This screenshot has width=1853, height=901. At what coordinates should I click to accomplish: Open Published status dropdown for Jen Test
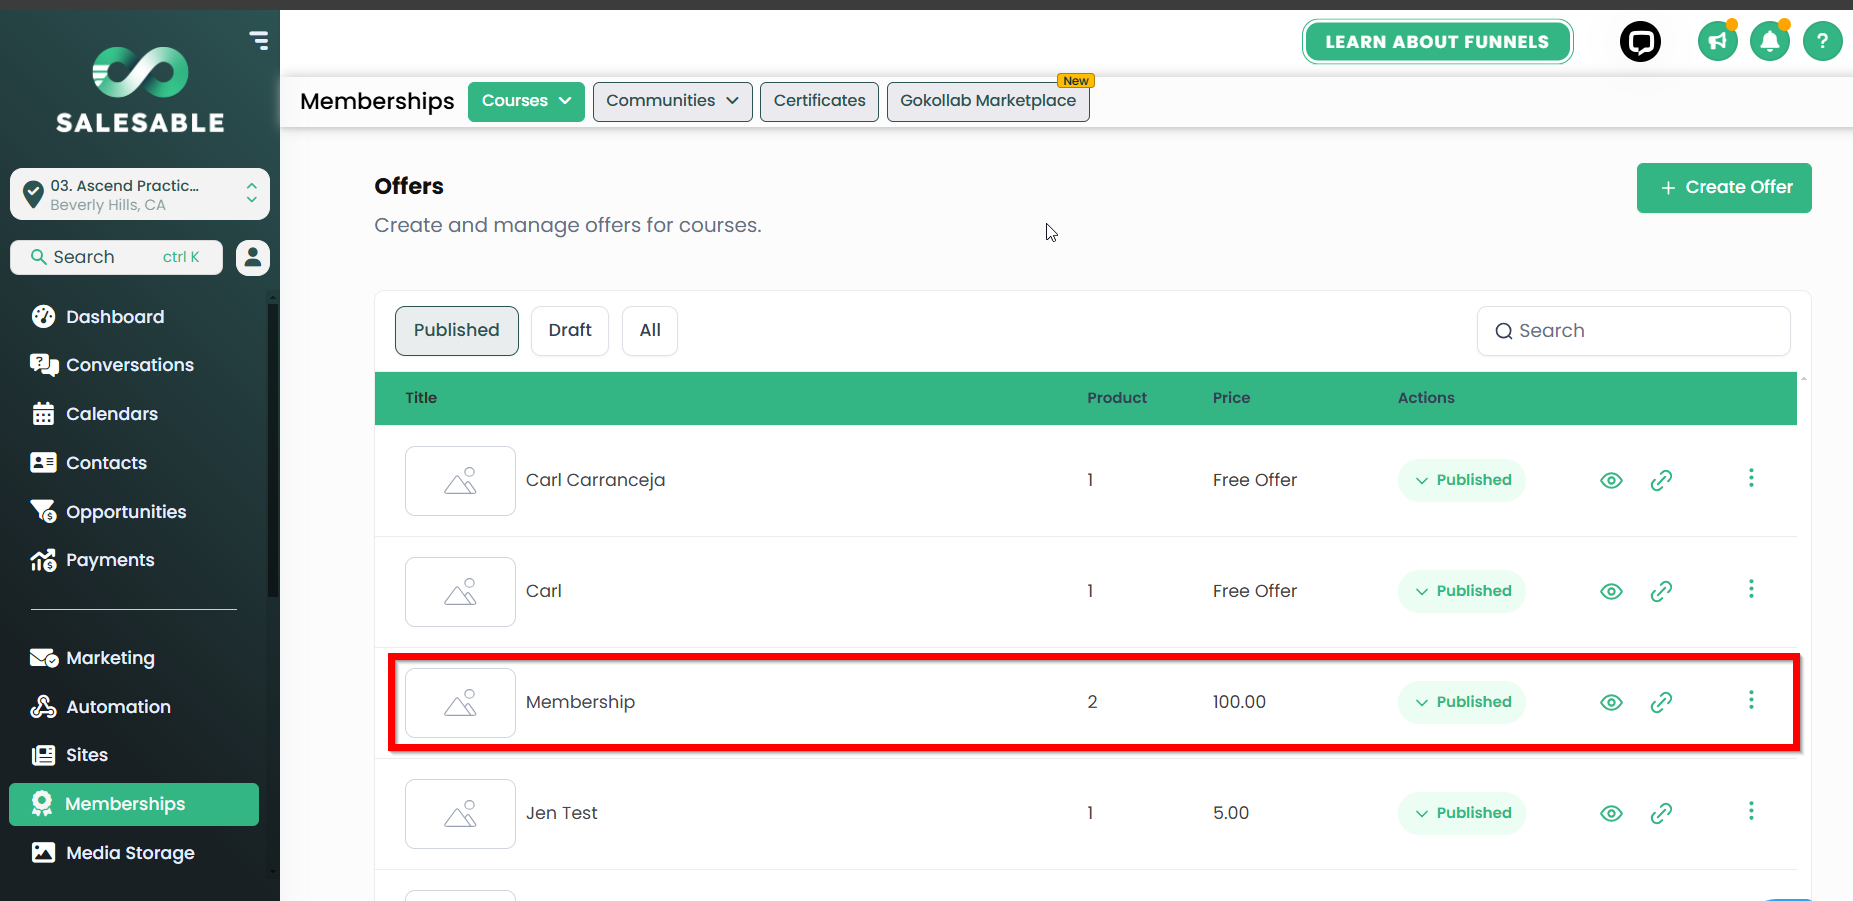[x=1462, y=813]
